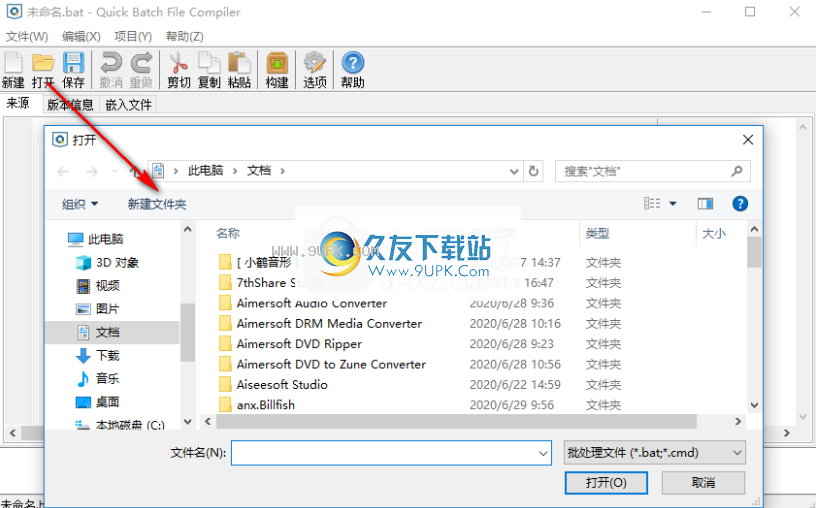Click the search magnifier icon in dialog
Image resolution: width=816 pixels, height=508 pixels.
pos(736,171)
